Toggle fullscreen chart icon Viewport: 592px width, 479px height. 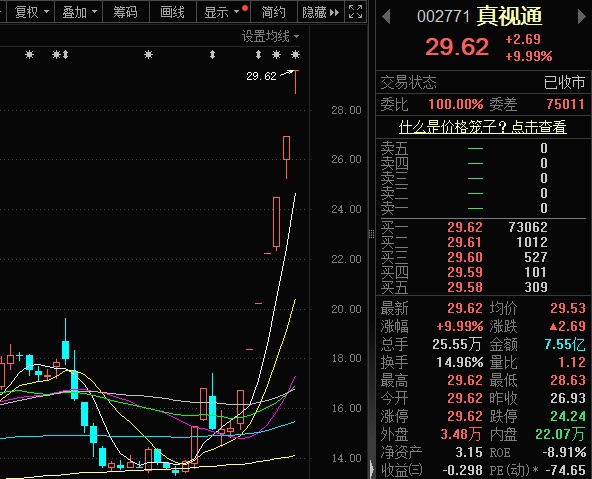click(x=355, y=12)
